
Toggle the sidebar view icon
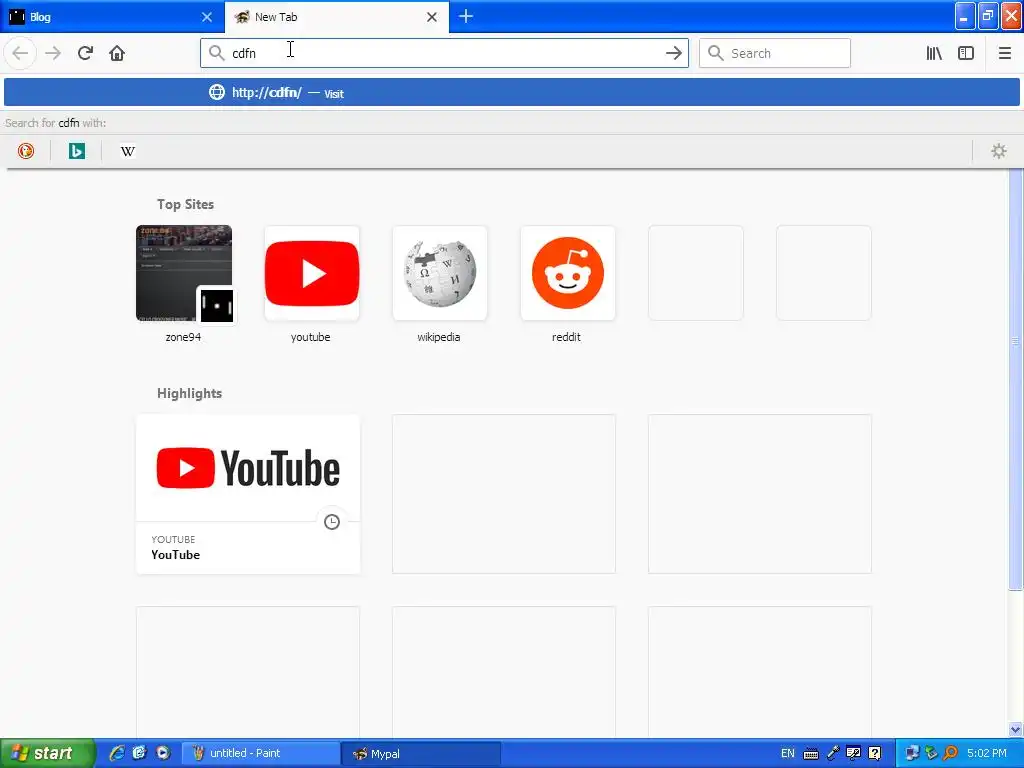coord(966,53)
